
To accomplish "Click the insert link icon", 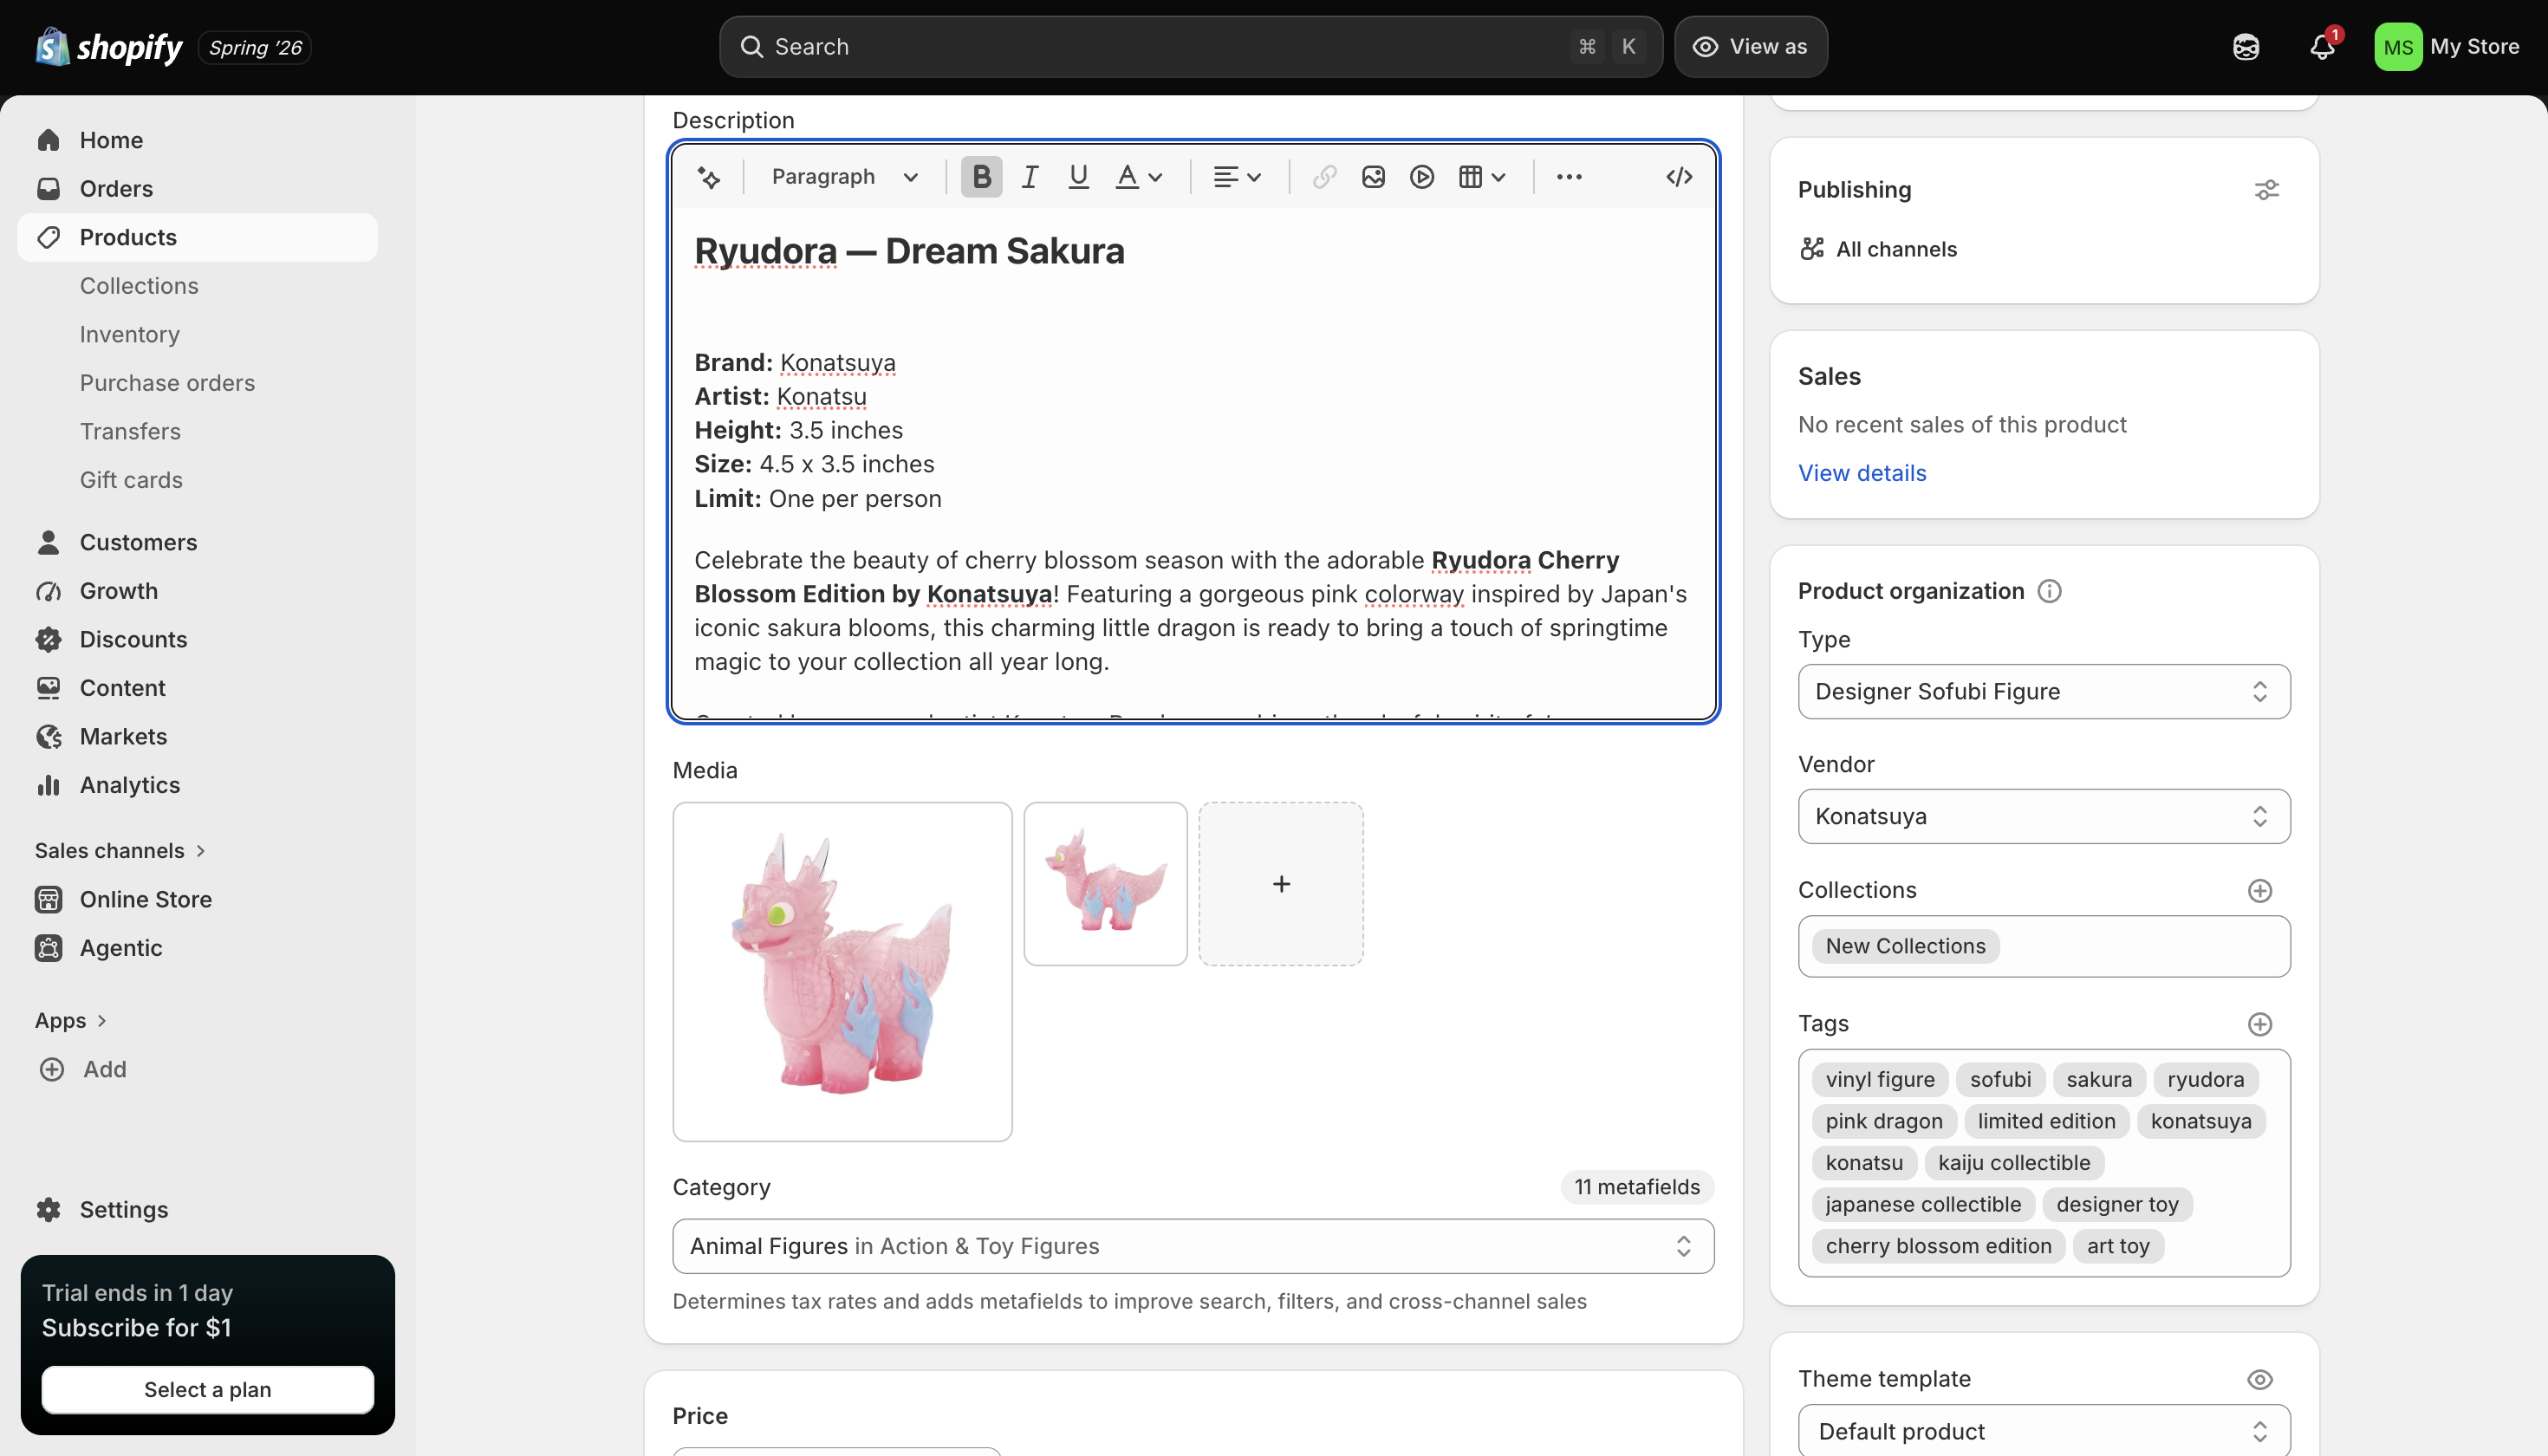I will [x=1324, y=177].
